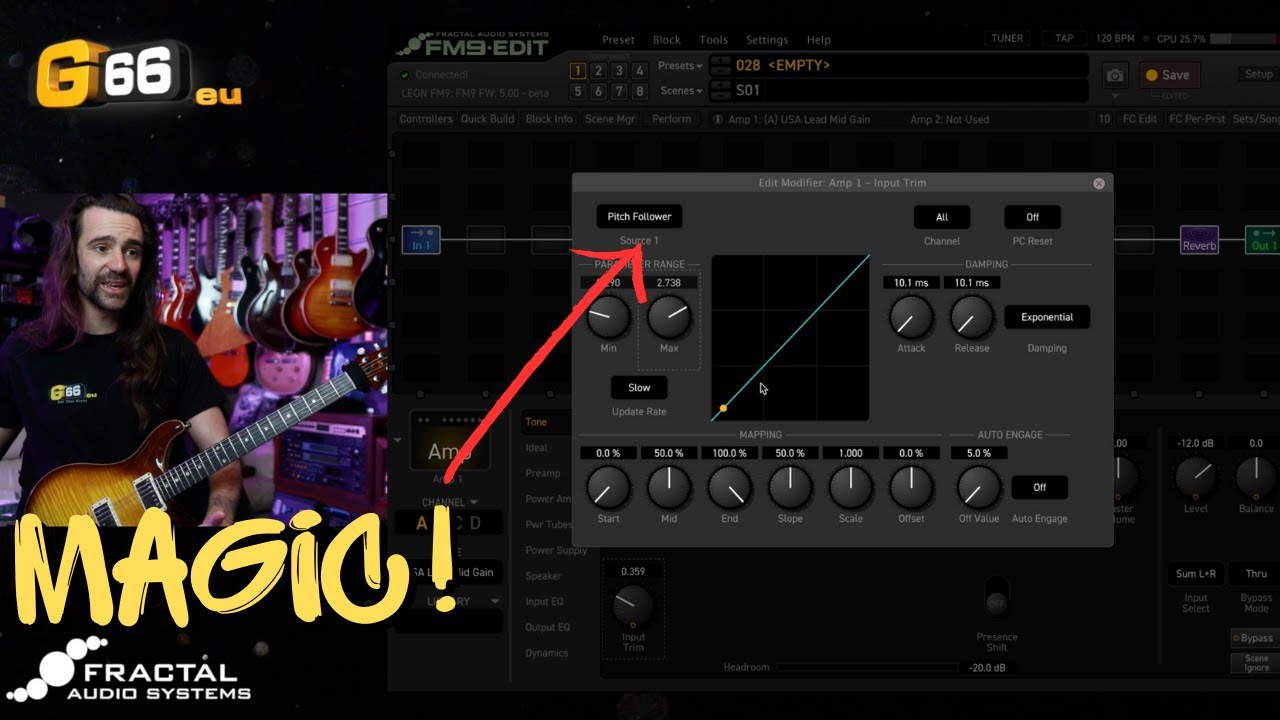The height and width of the screenshot is (720, 1280).
Task: Select scene button 1
Action: [x=577, y=70]
